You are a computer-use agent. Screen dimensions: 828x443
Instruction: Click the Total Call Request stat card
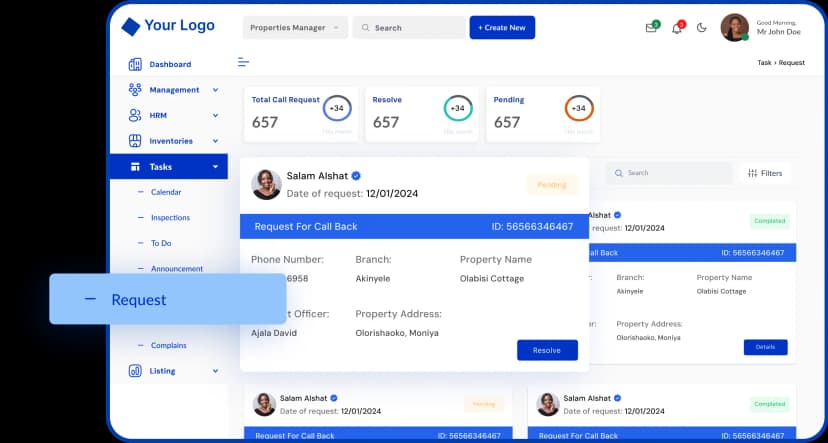[x=301, y=114]
